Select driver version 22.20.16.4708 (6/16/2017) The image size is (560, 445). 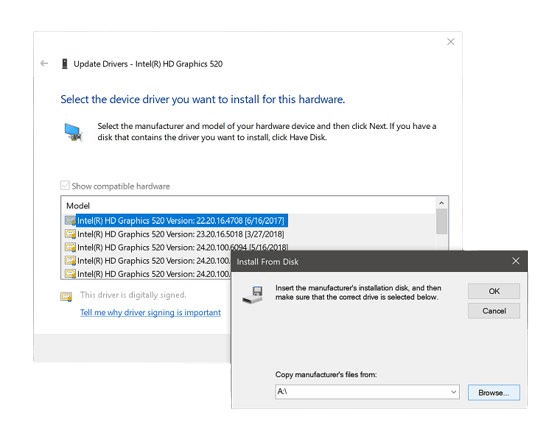point(181,220)
